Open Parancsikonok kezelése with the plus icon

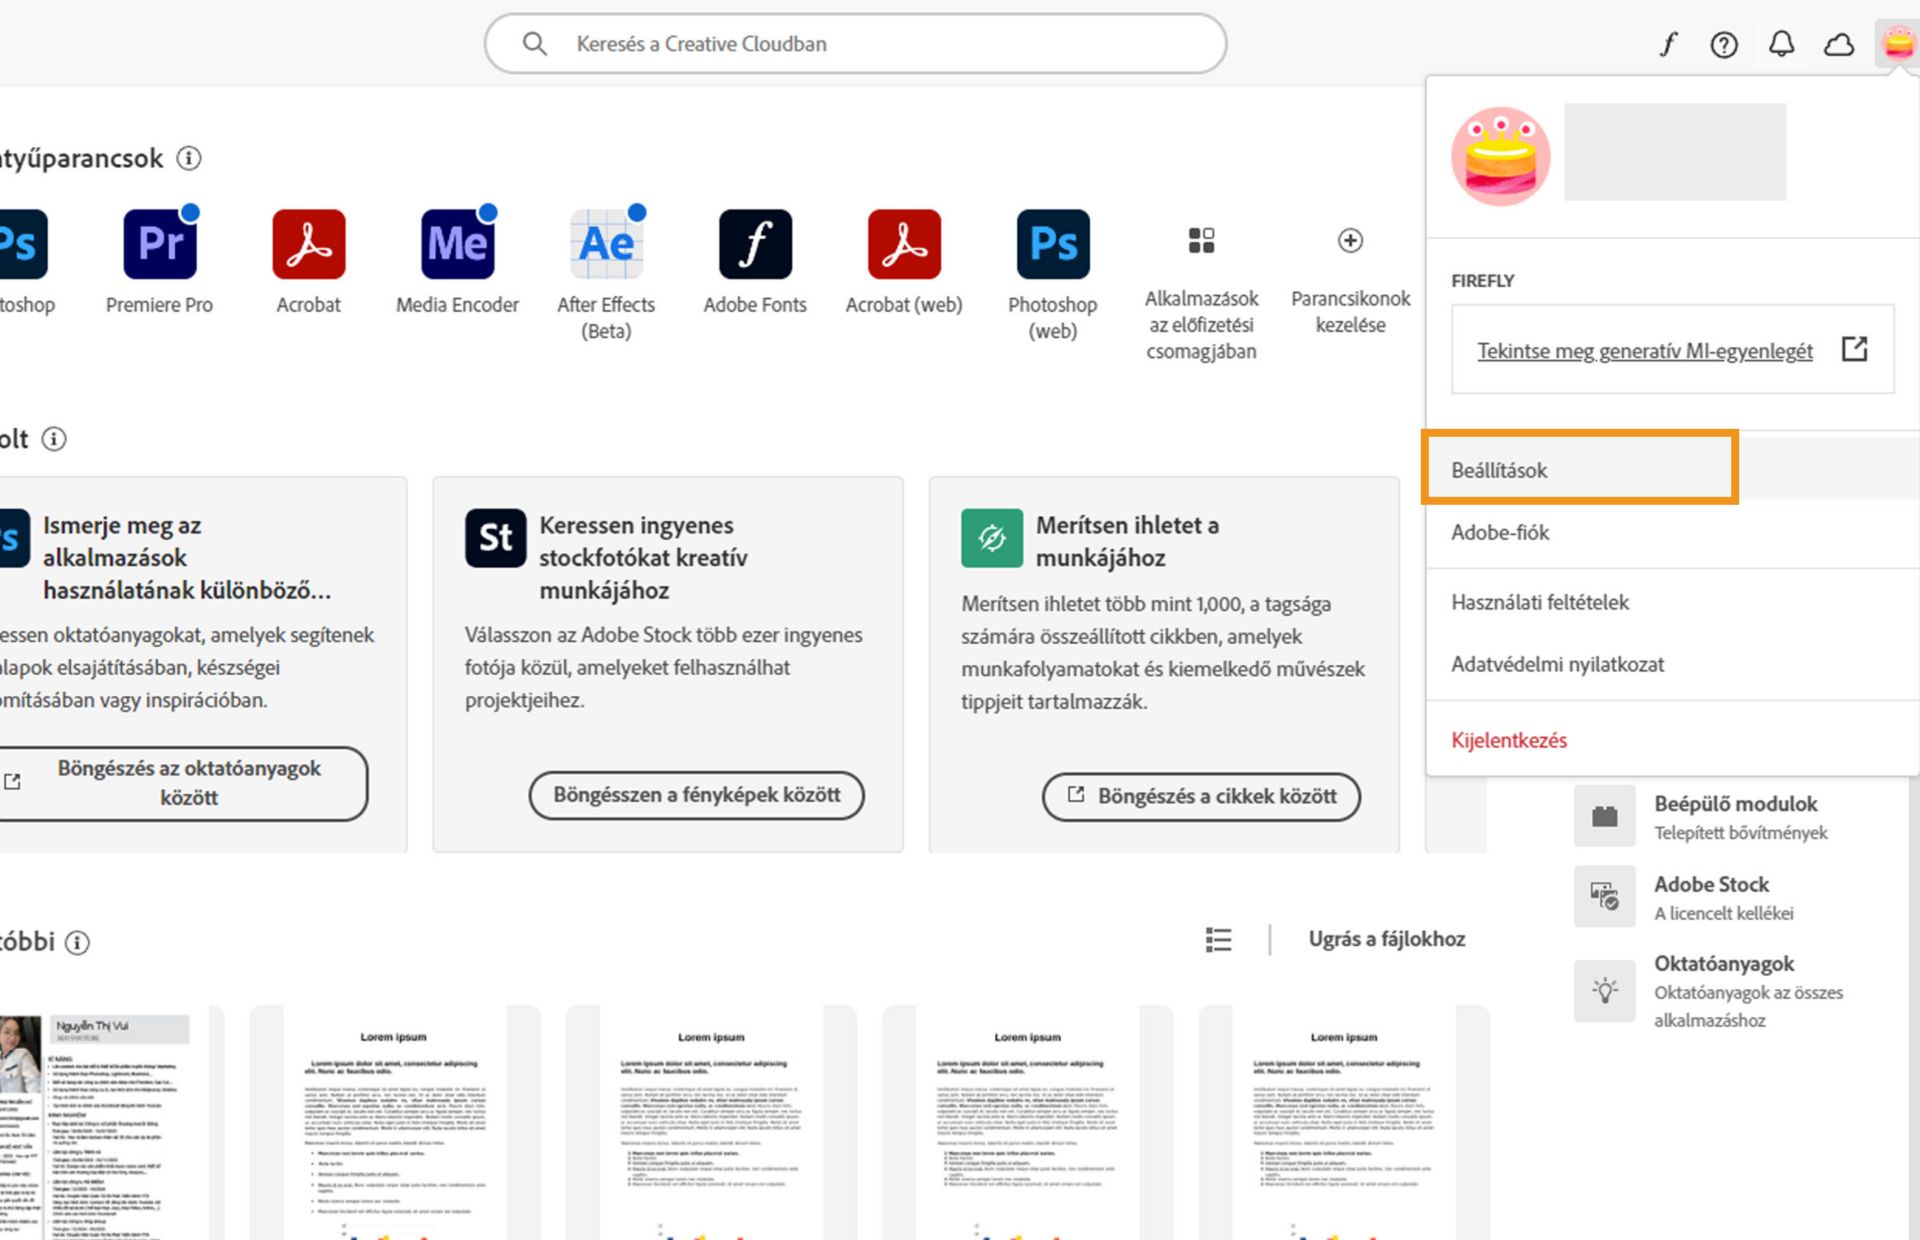tap(1350, 240)
